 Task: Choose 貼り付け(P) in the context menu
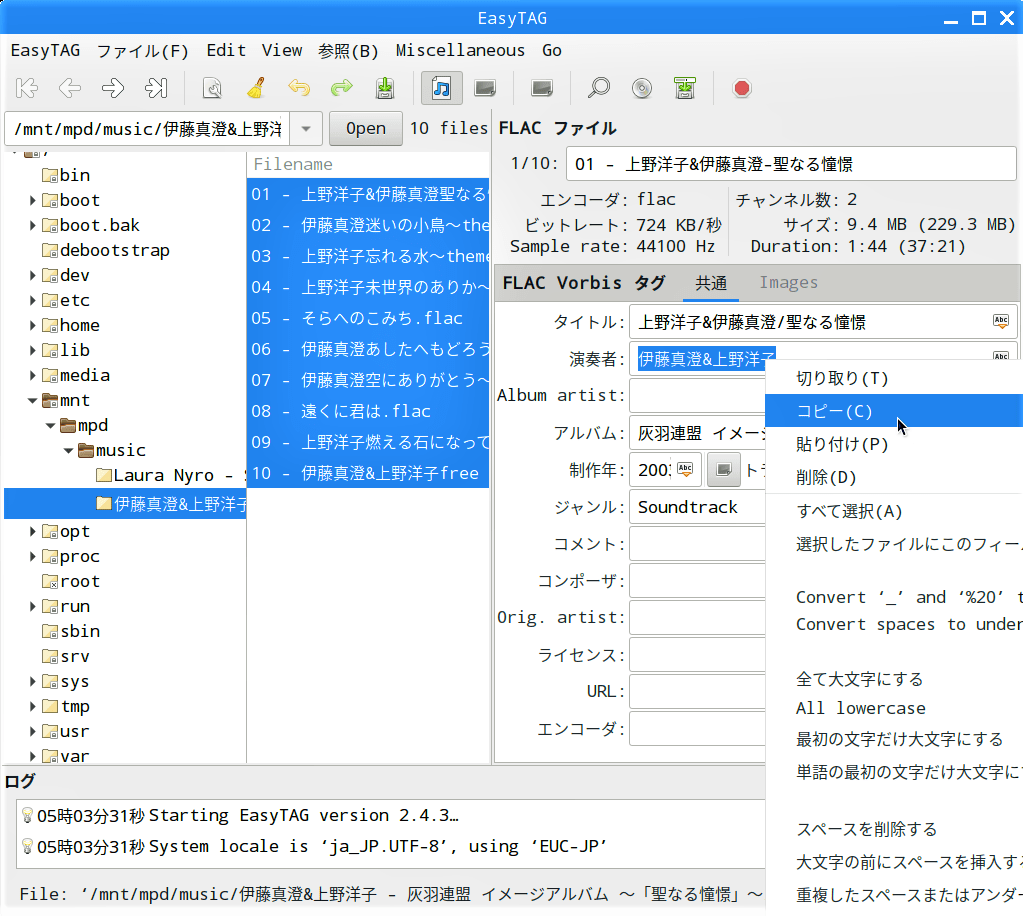pos(894,444)
